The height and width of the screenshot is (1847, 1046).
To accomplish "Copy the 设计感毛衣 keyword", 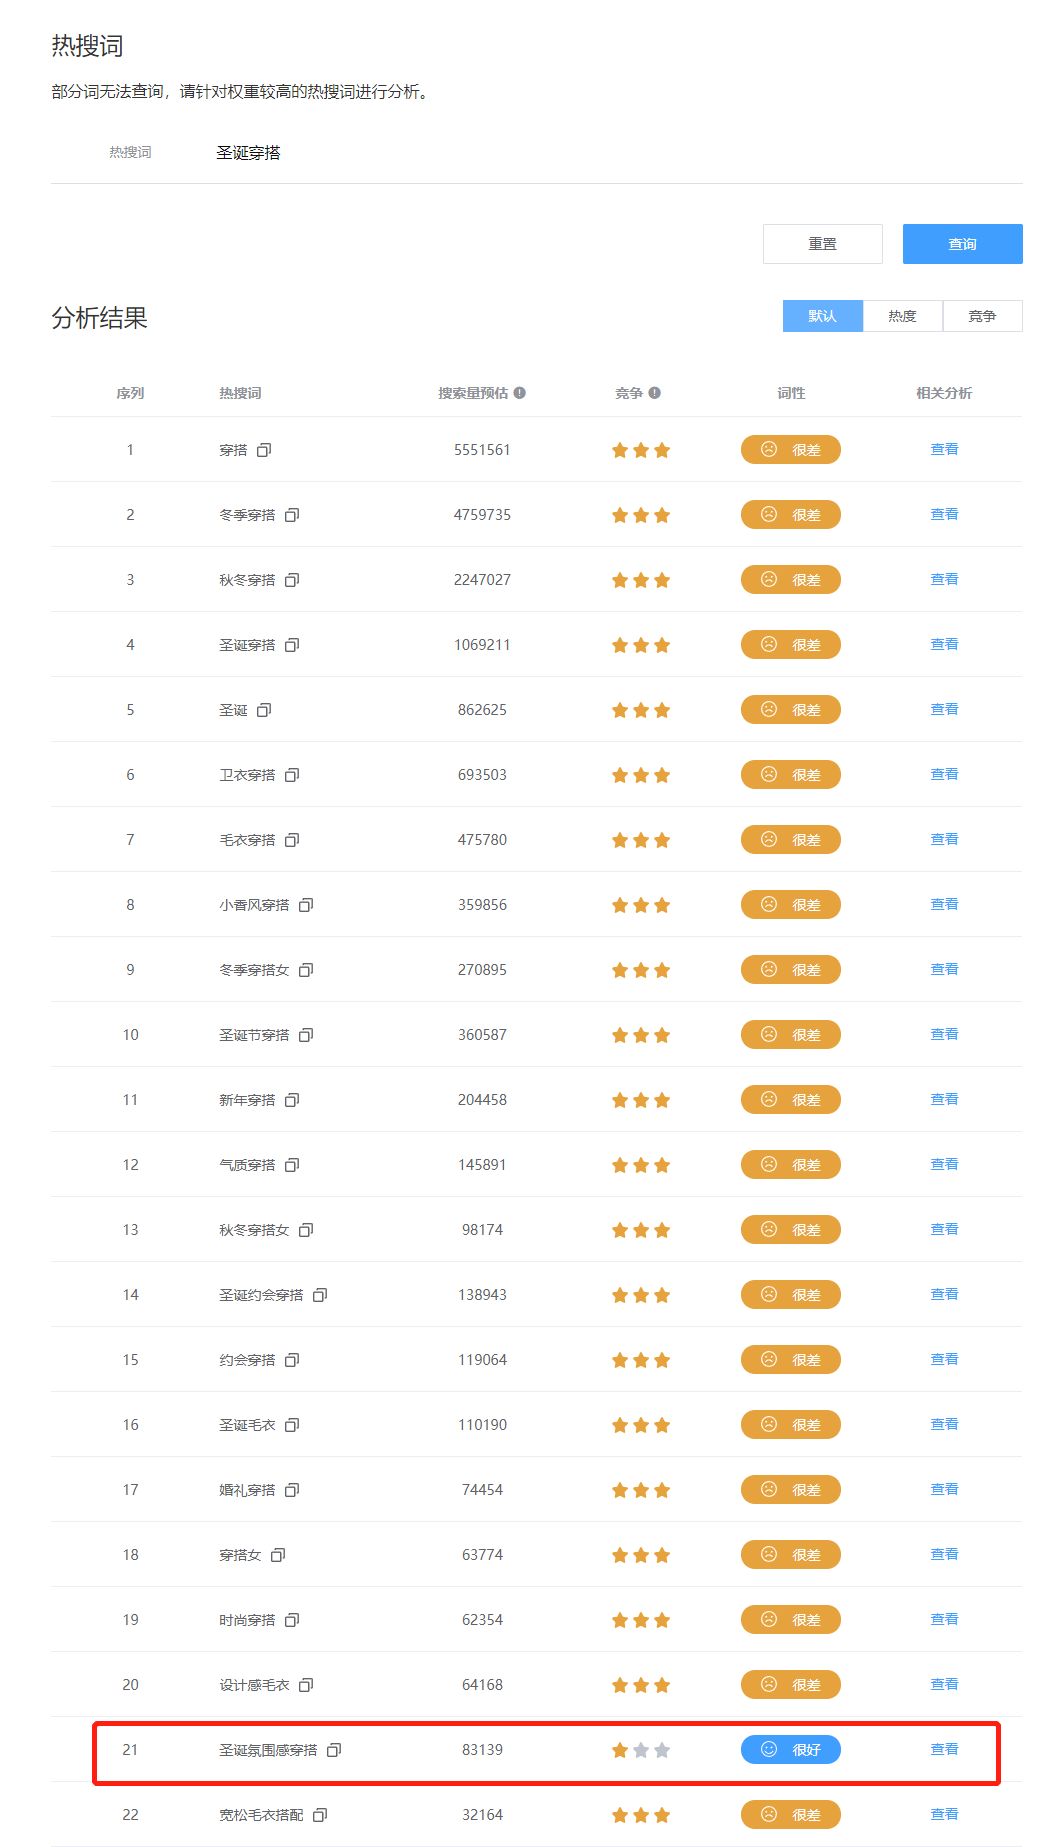I will (306, 1685).
